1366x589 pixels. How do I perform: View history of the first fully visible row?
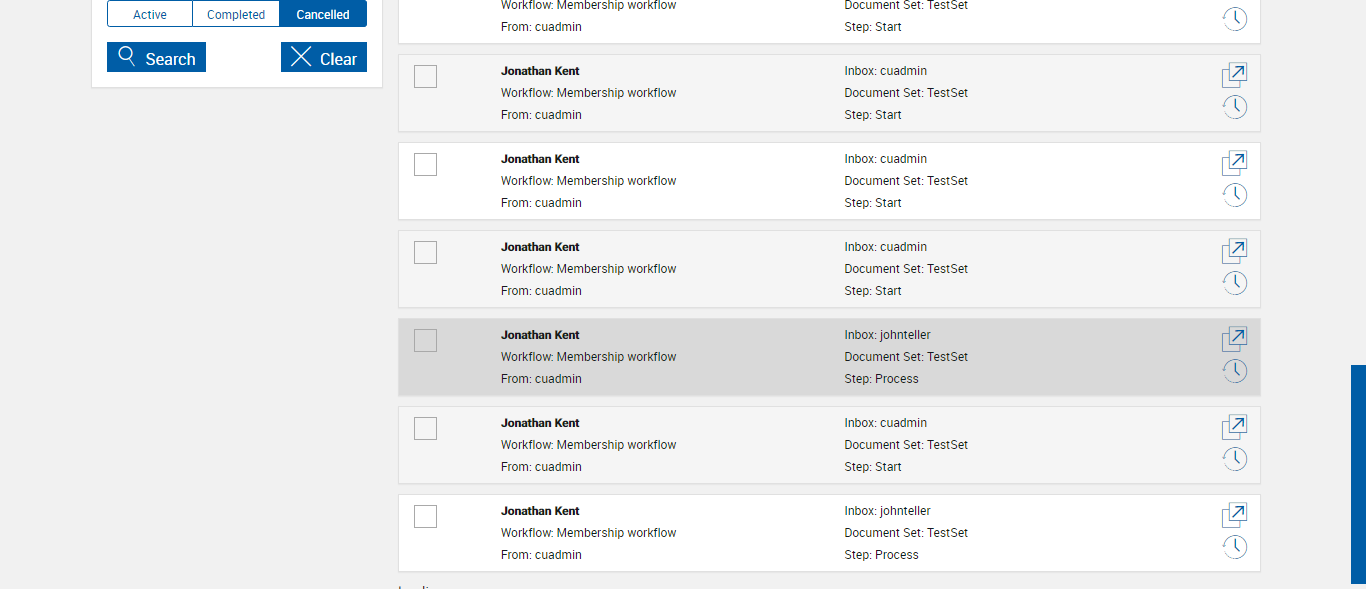[x=1235, y=107]
